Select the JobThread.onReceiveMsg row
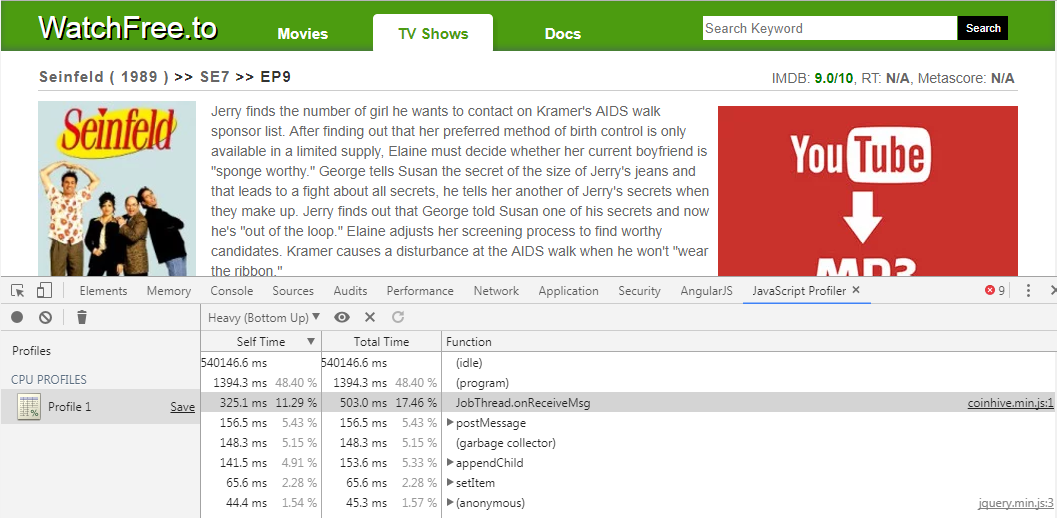 (x=629, y=403)
